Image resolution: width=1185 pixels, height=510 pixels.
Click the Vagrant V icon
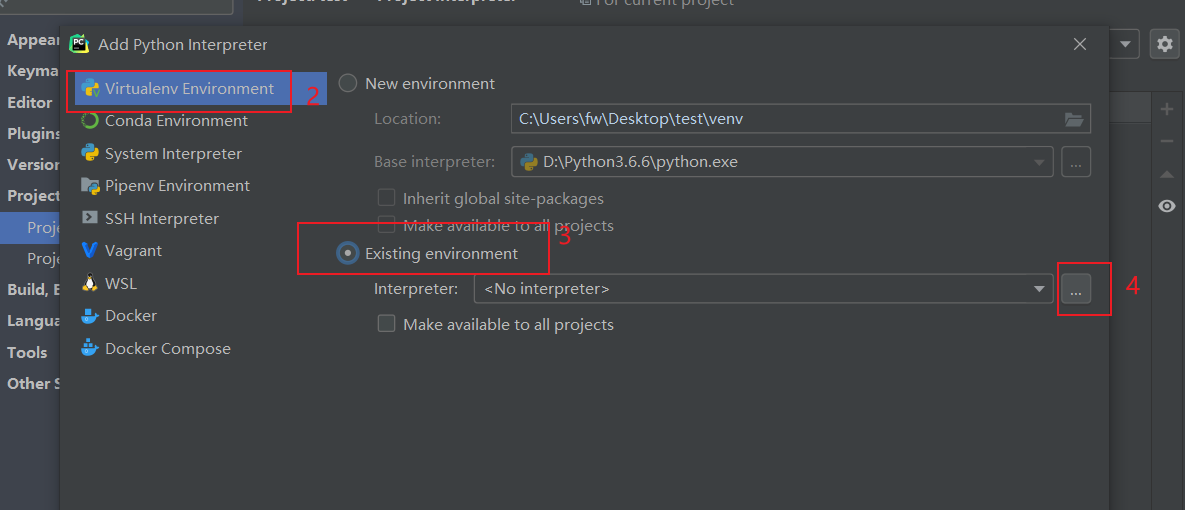(x=90, y=250)
